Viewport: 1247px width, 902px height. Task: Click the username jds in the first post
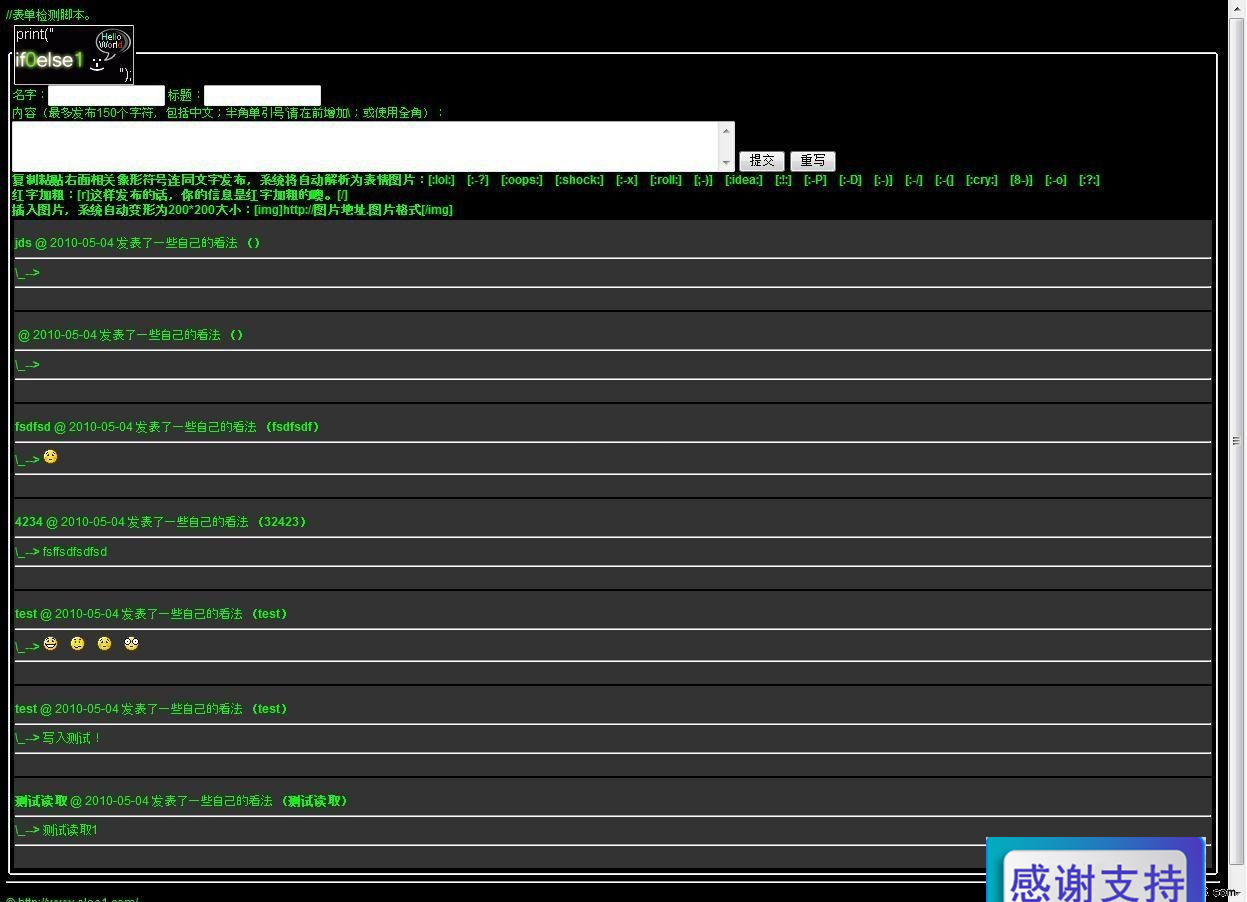coord(23,243)
